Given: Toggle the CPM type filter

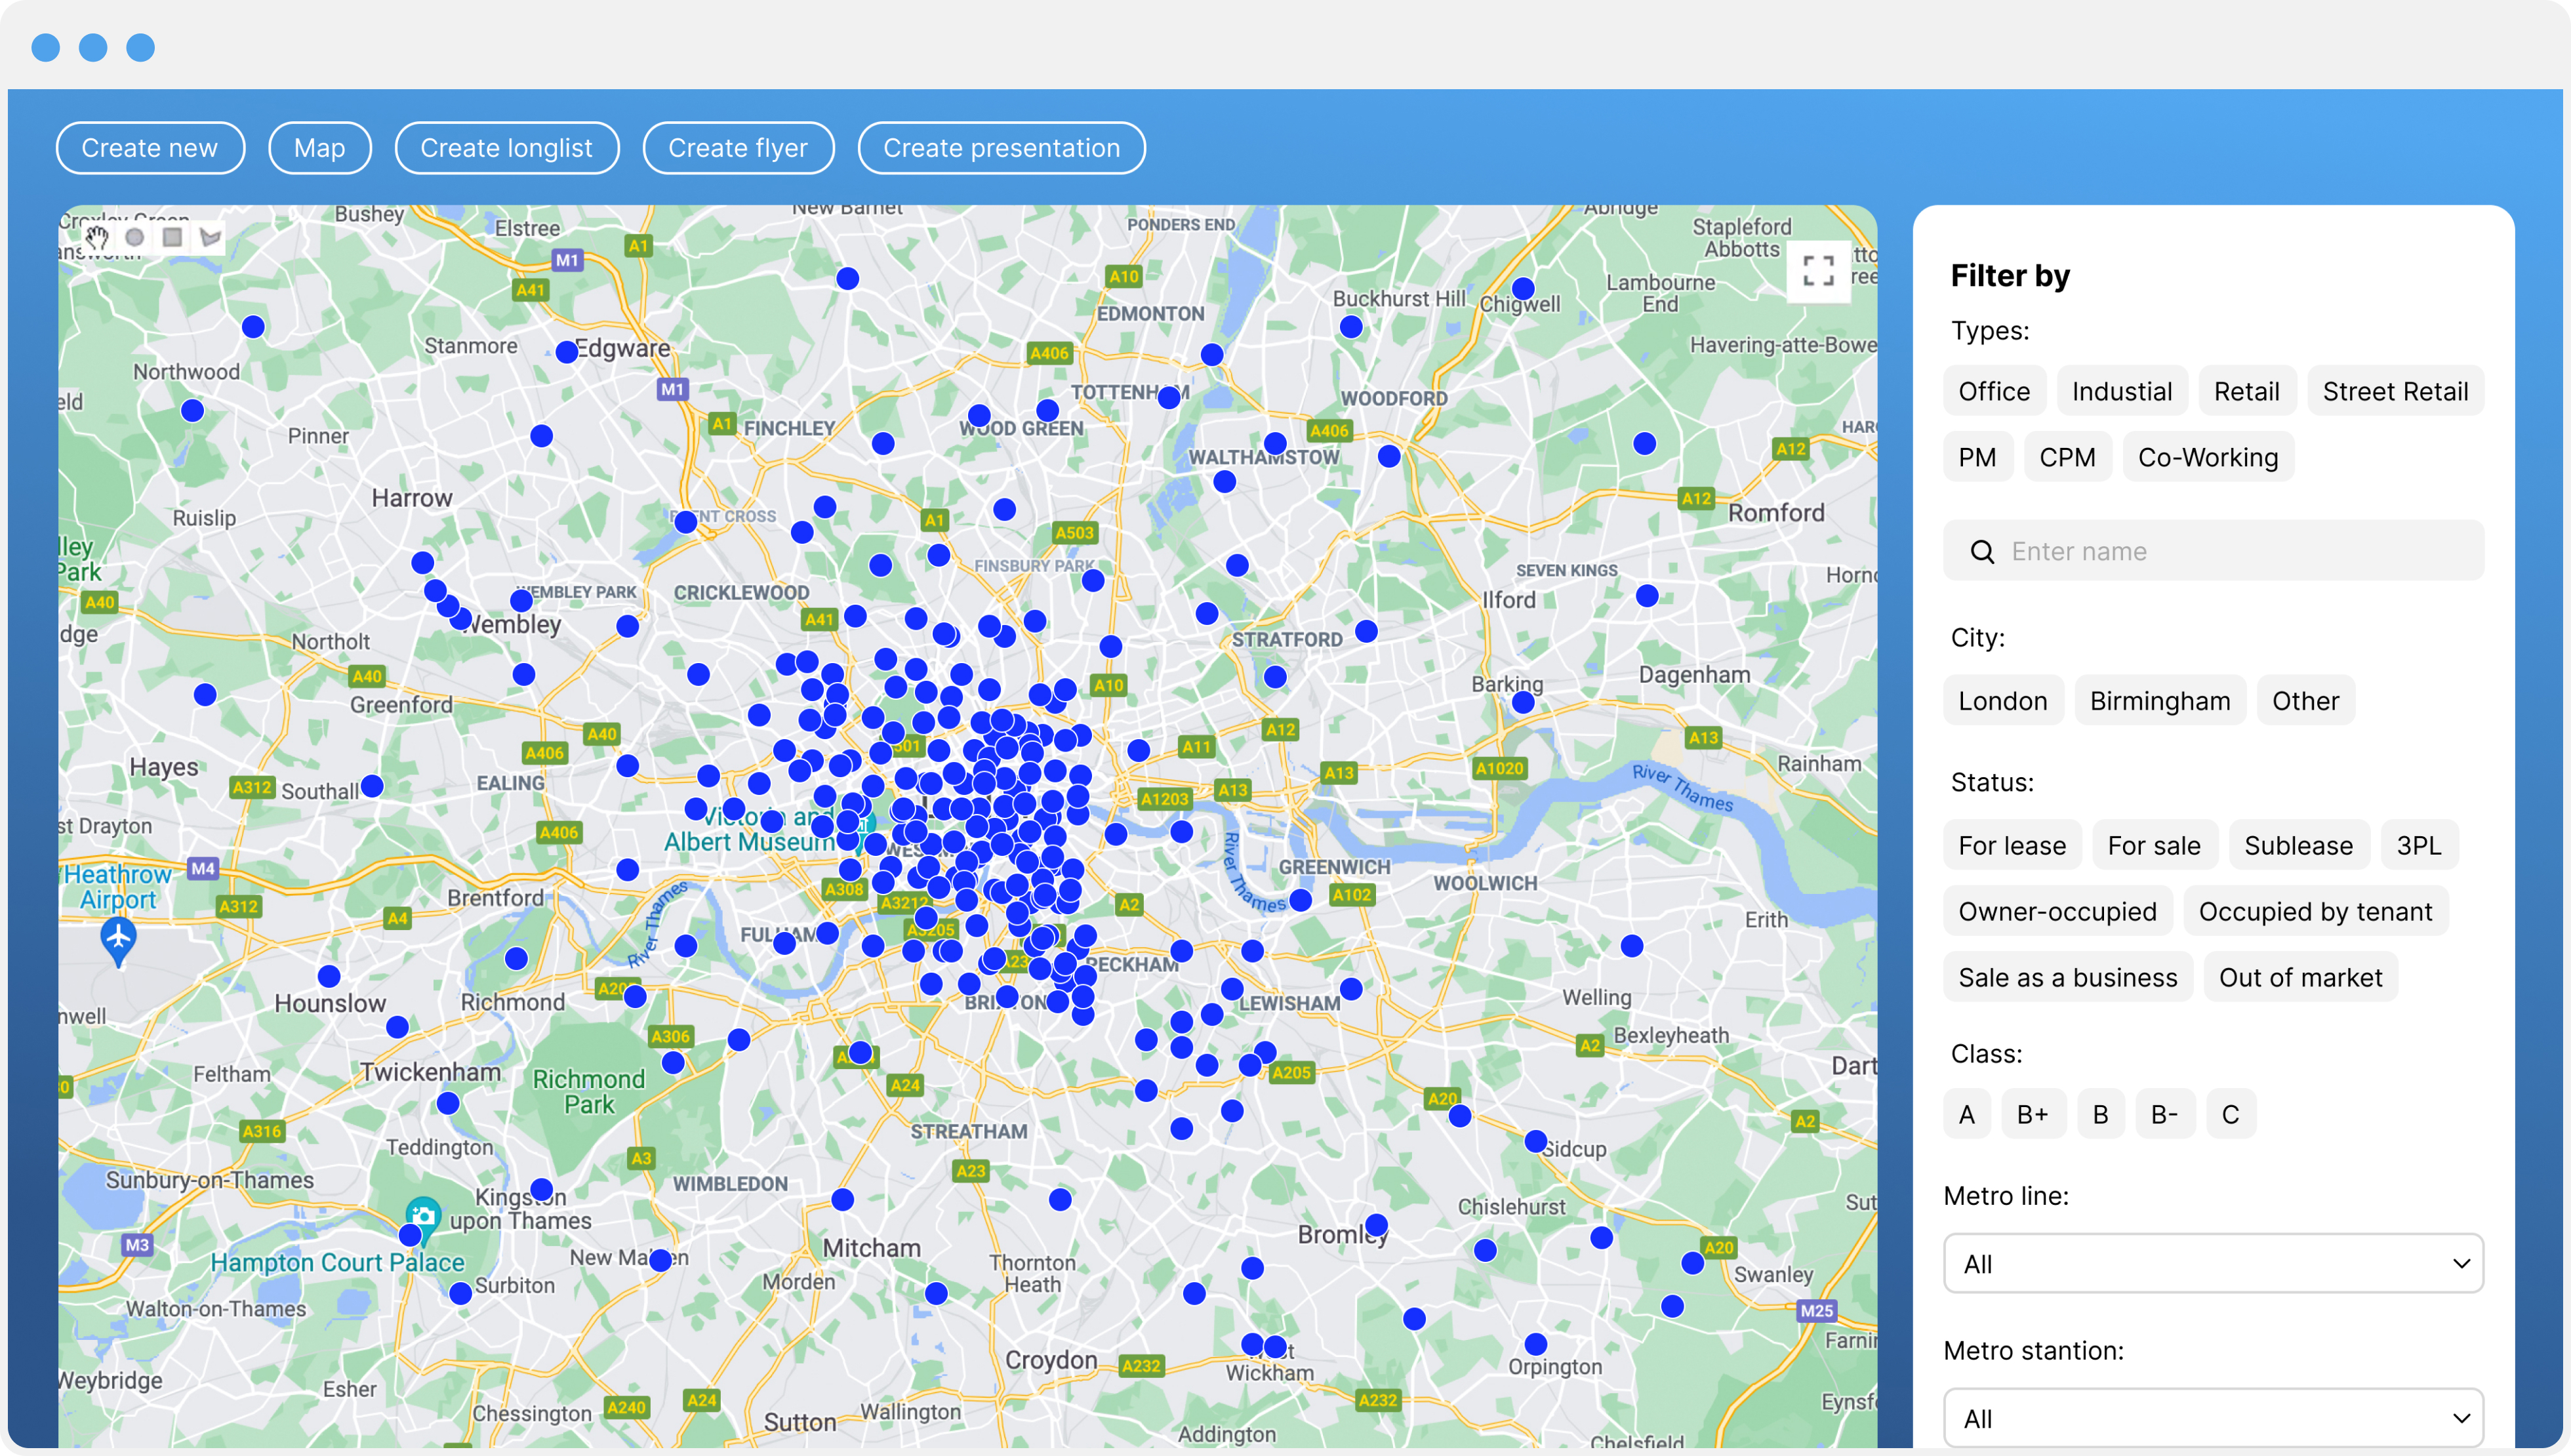Looking at the screenshot, I should point(2067,457).
